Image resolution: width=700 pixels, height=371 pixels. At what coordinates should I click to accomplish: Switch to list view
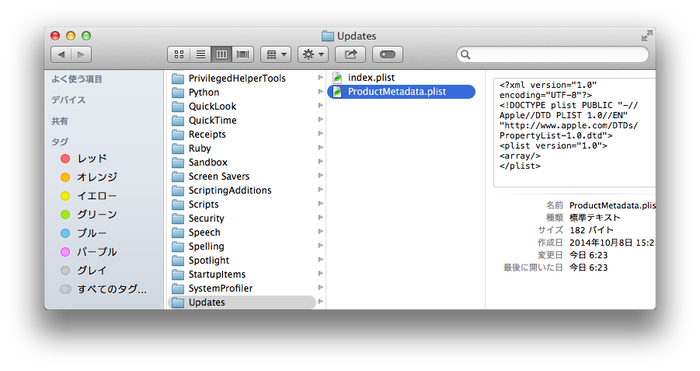coord(200,54)
